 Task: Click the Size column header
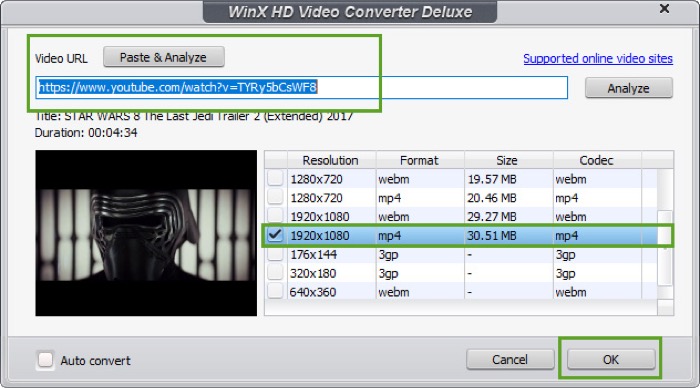pyautogui.click(x=508, y=160)
